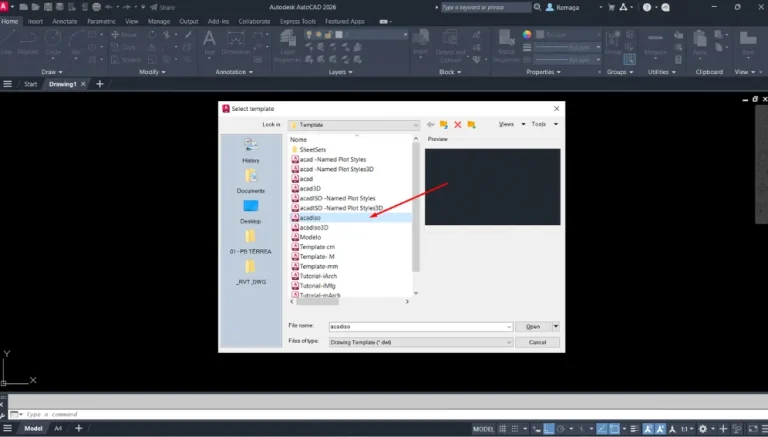The width and height of the screenshot is (768, 437).
Task: Open the Tools dropdown in the dialog
Action: coord(544,124)
